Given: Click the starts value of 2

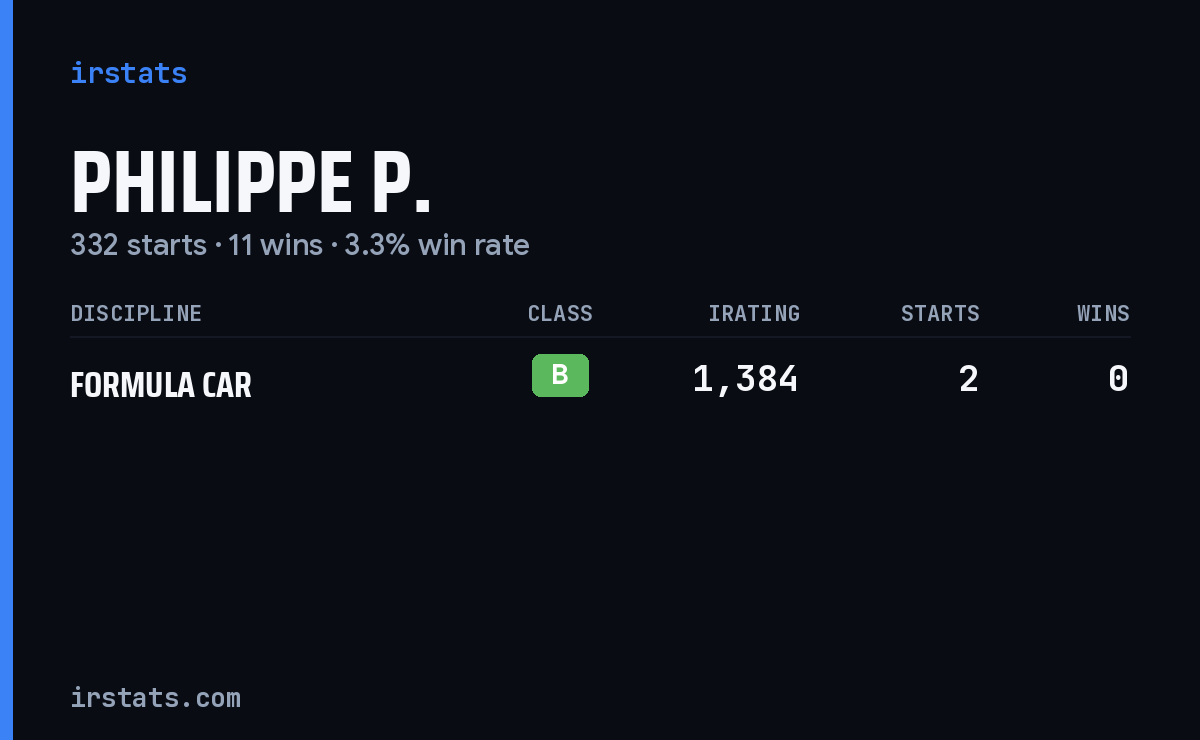Looking at the screenshot, I should click(968, 379).
